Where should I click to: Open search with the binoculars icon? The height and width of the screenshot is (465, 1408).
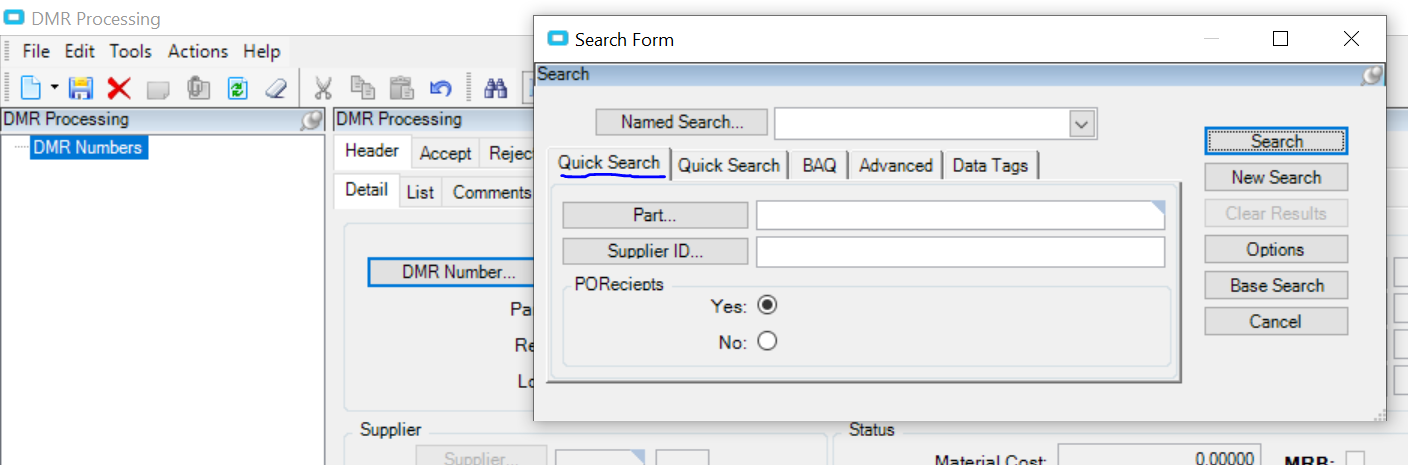point(496,88)
